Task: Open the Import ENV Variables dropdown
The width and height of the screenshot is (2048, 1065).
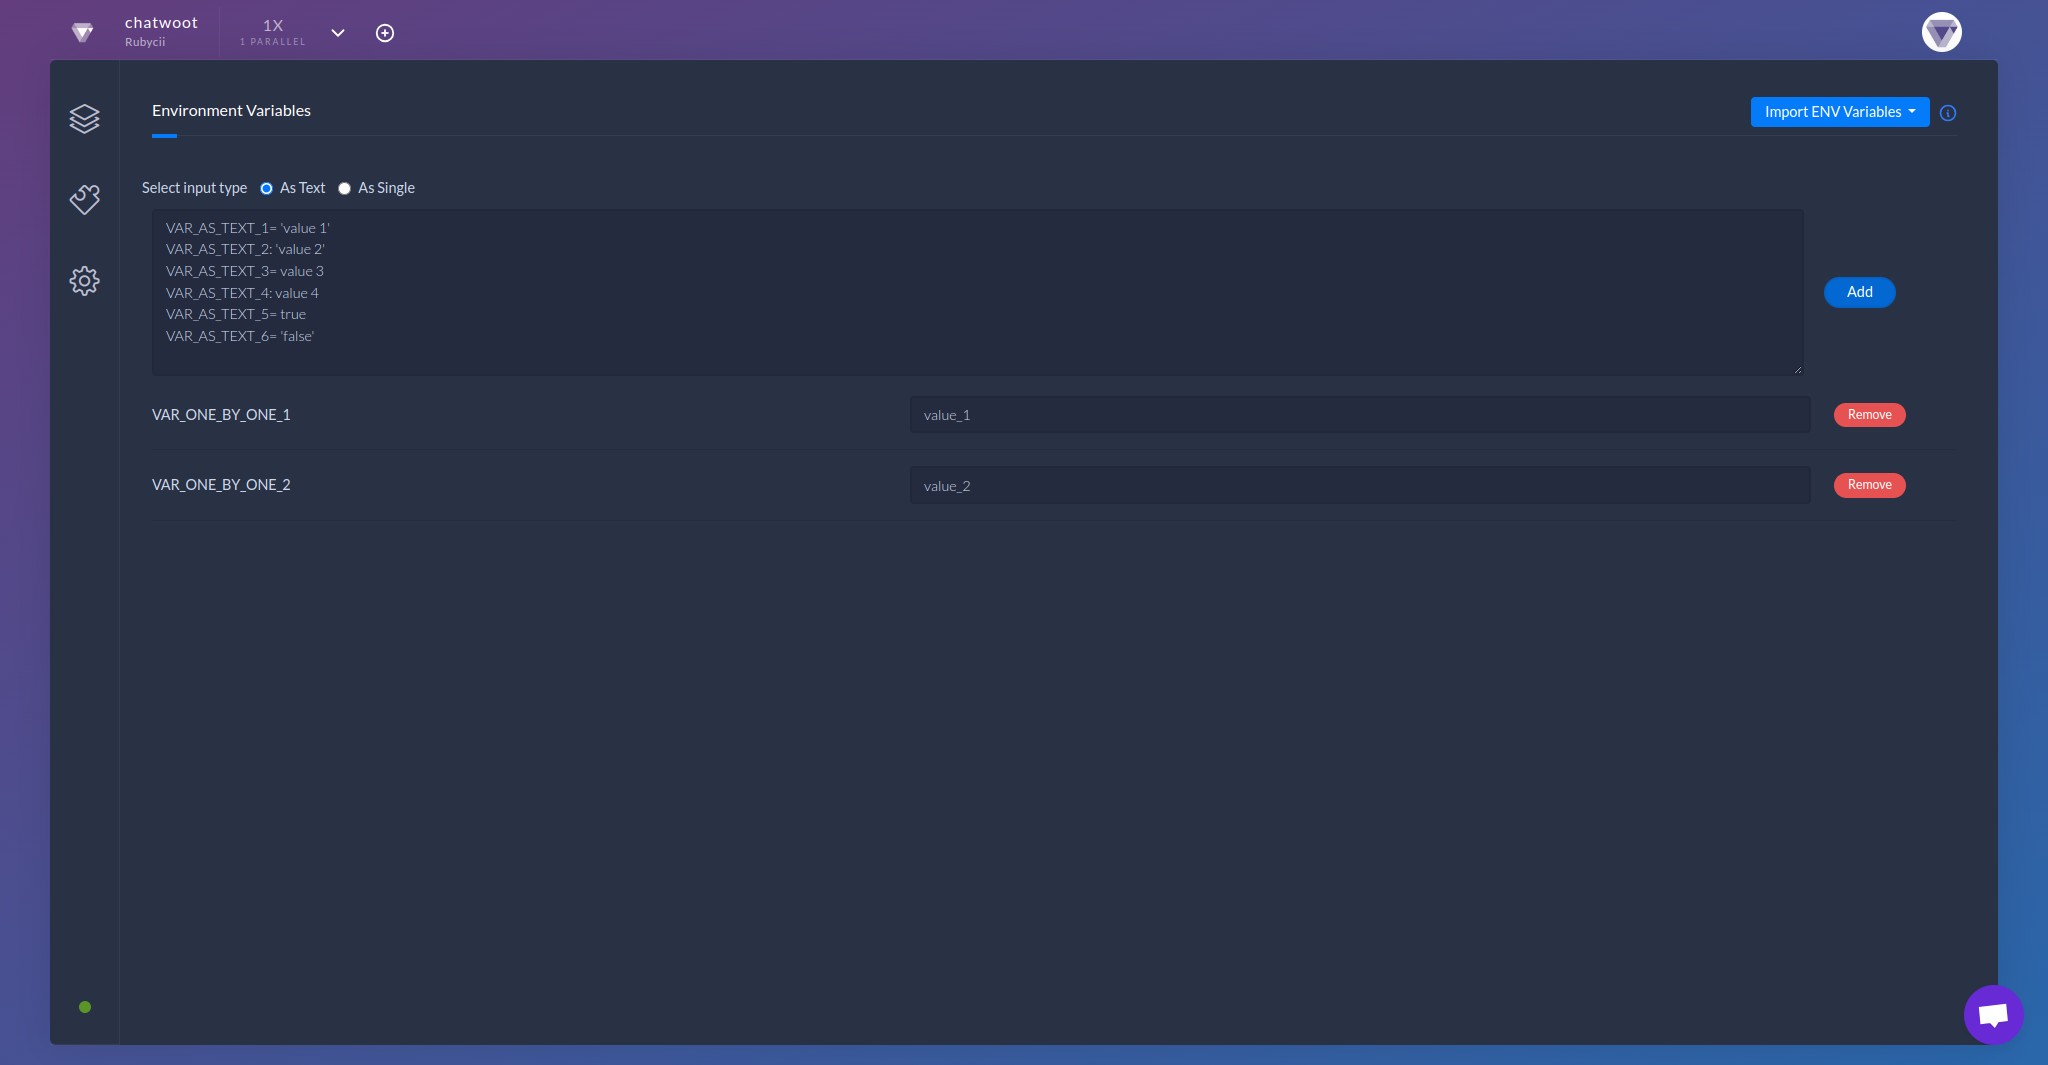Action: coord(1839,112)
